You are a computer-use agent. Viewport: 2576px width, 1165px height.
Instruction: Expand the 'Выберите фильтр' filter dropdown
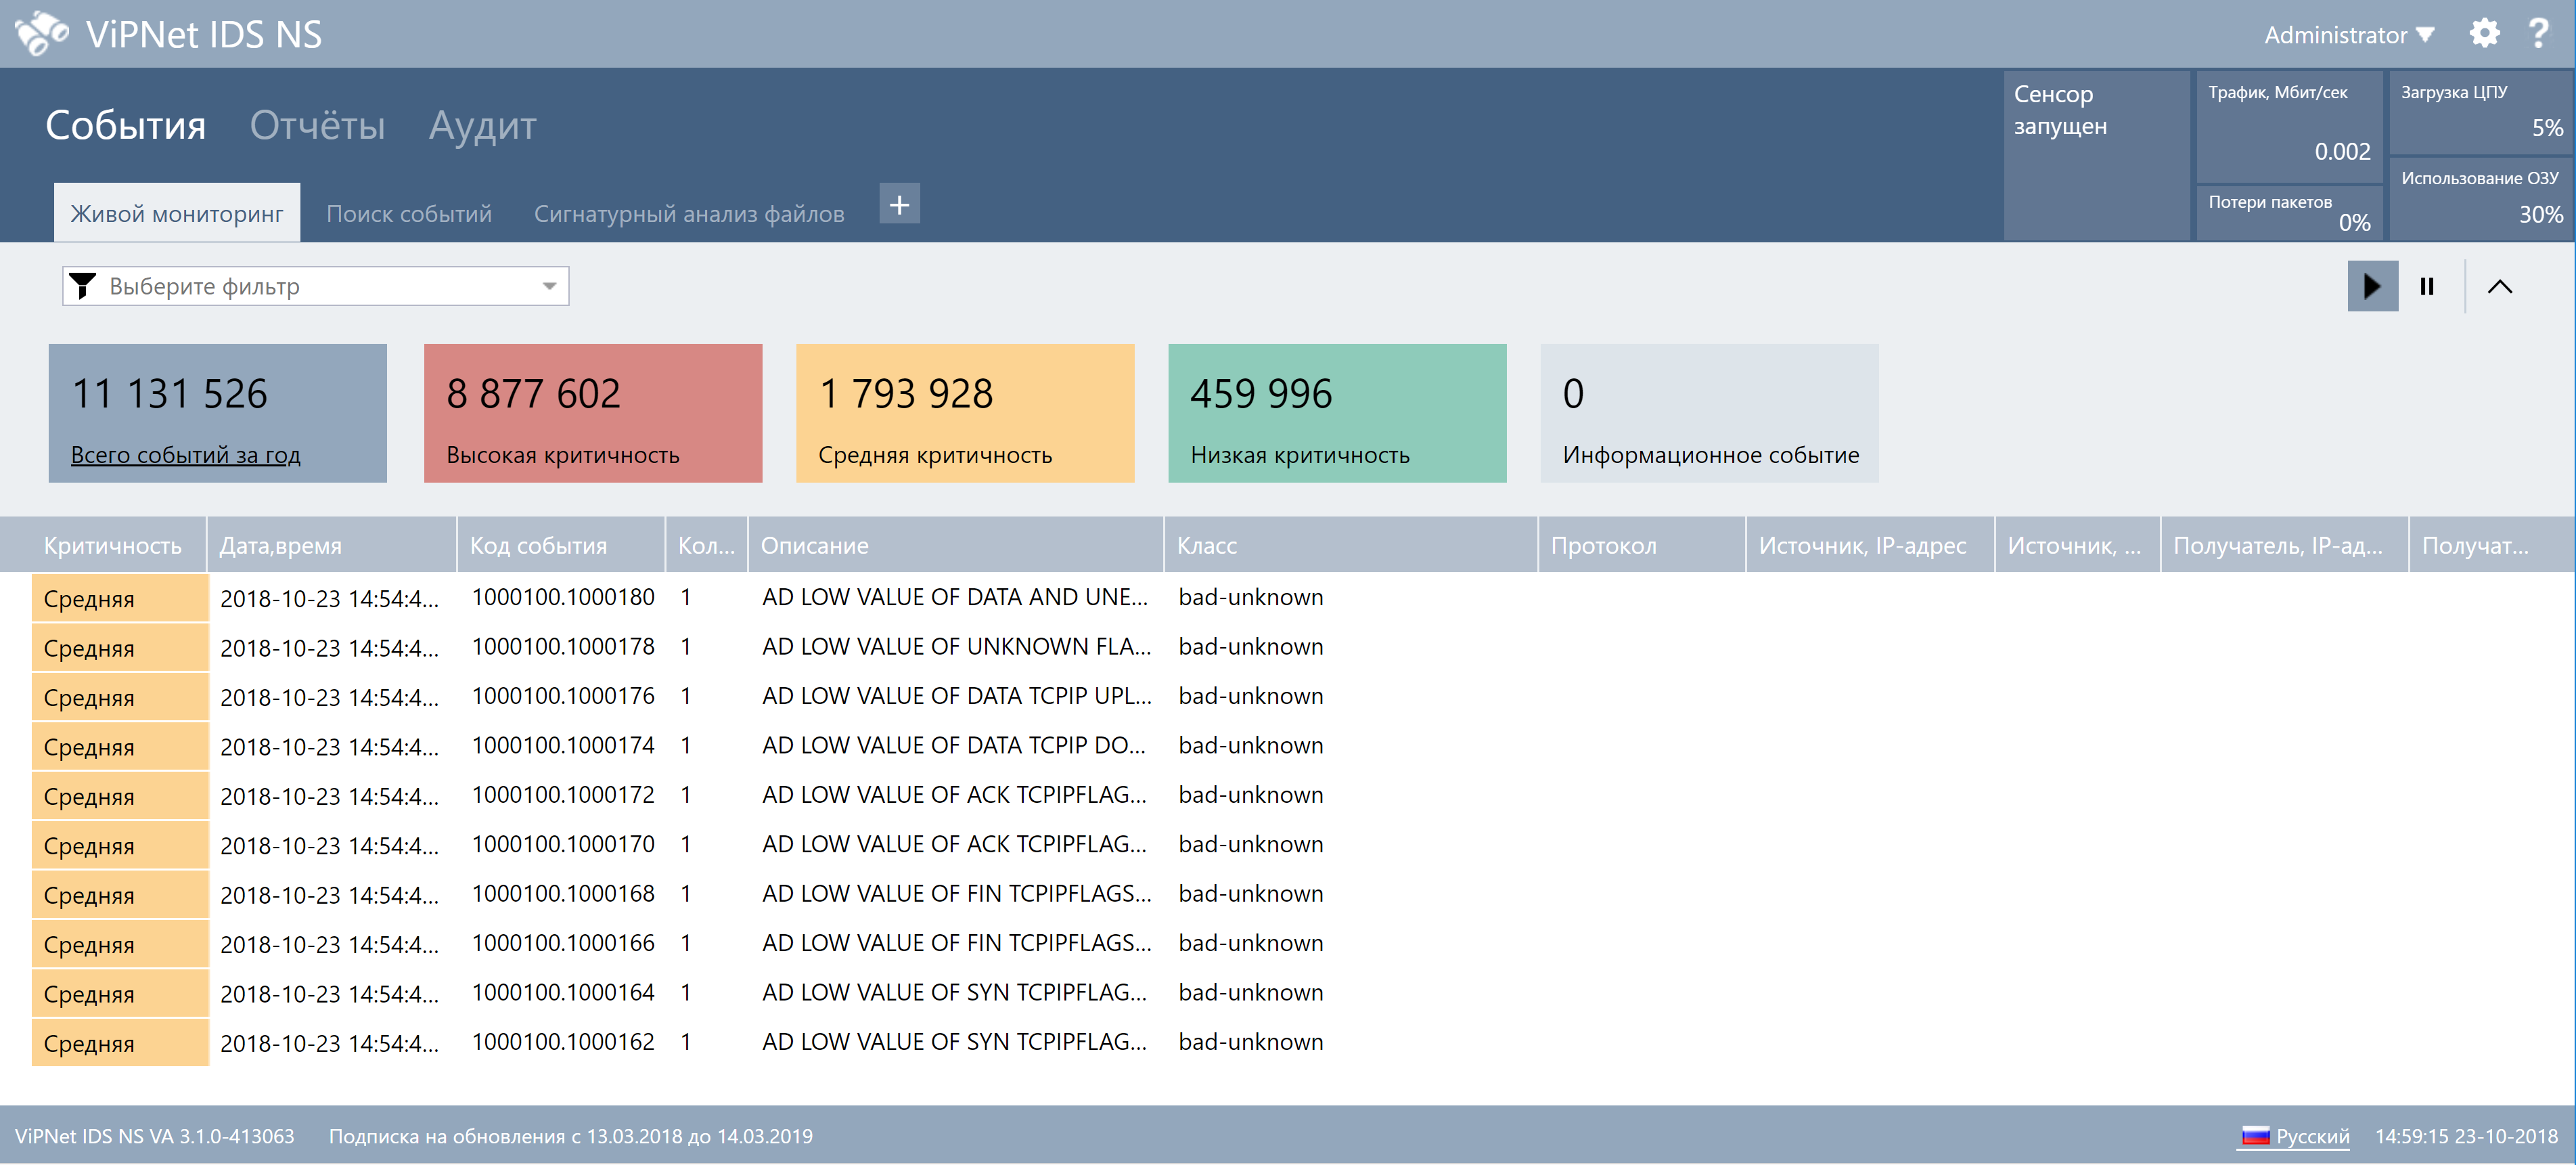549,287
